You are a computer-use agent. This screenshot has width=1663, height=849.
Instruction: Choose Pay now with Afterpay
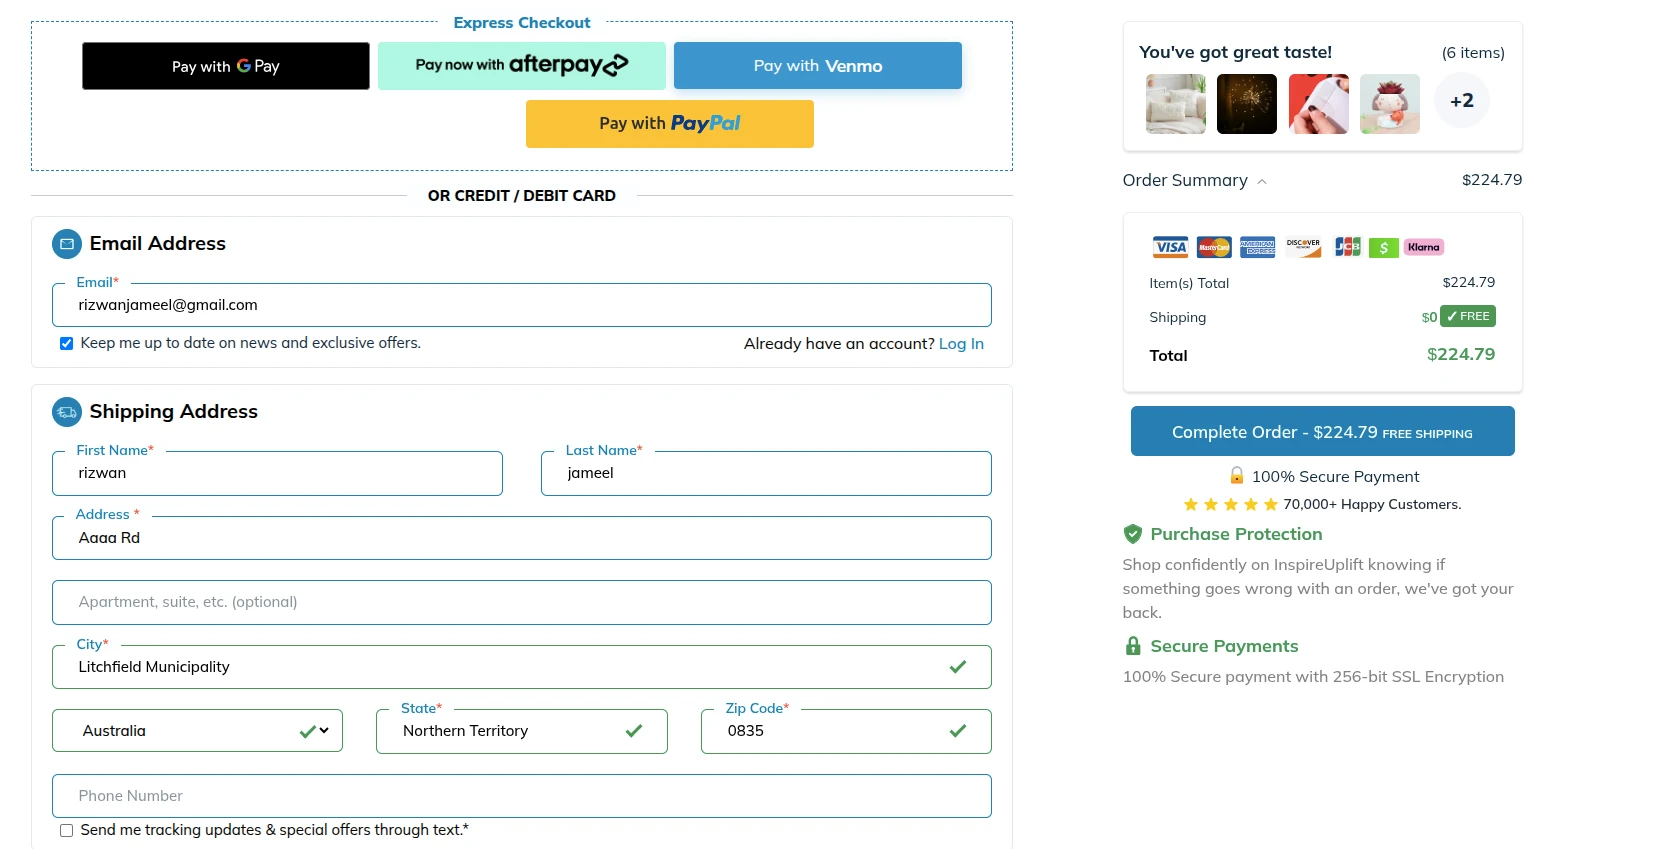(x=522, y=66)
